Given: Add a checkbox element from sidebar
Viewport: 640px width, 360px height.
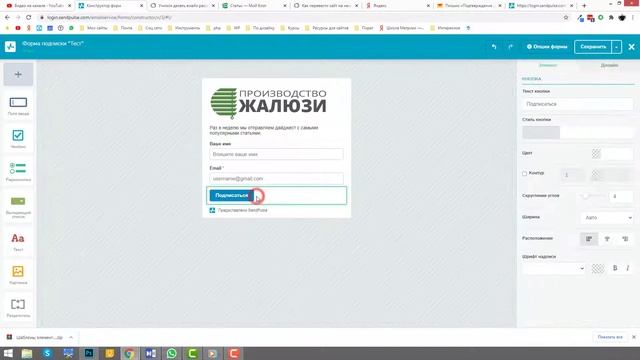Looking at the screenshot, I should point(18,138).
